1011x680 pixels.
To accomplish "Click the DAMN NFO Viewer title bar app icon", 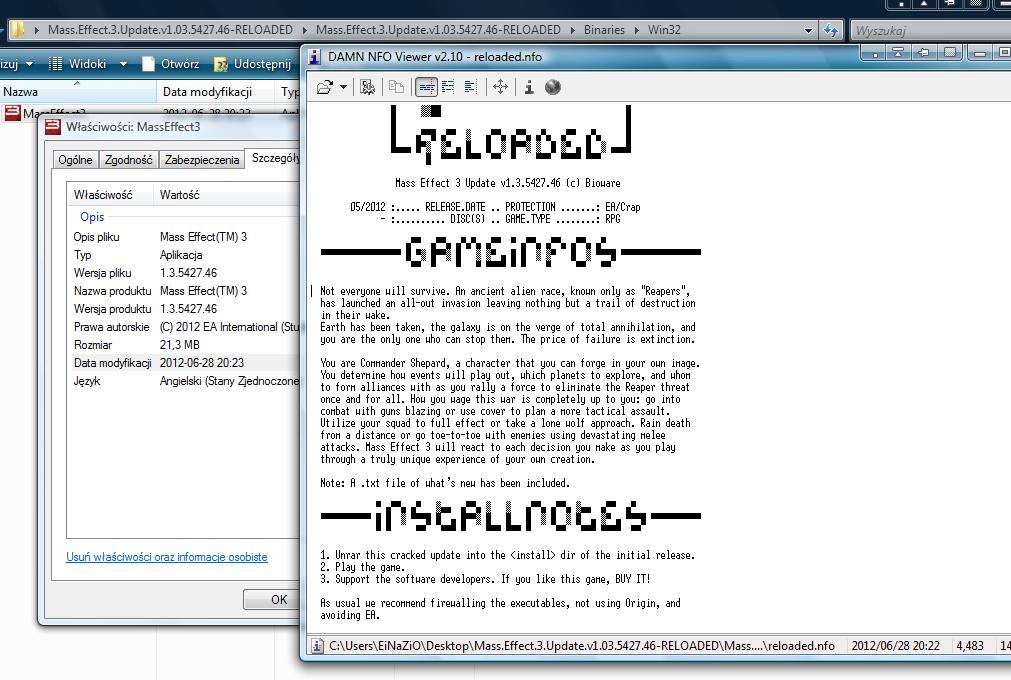I will click(x=314, y=57).
